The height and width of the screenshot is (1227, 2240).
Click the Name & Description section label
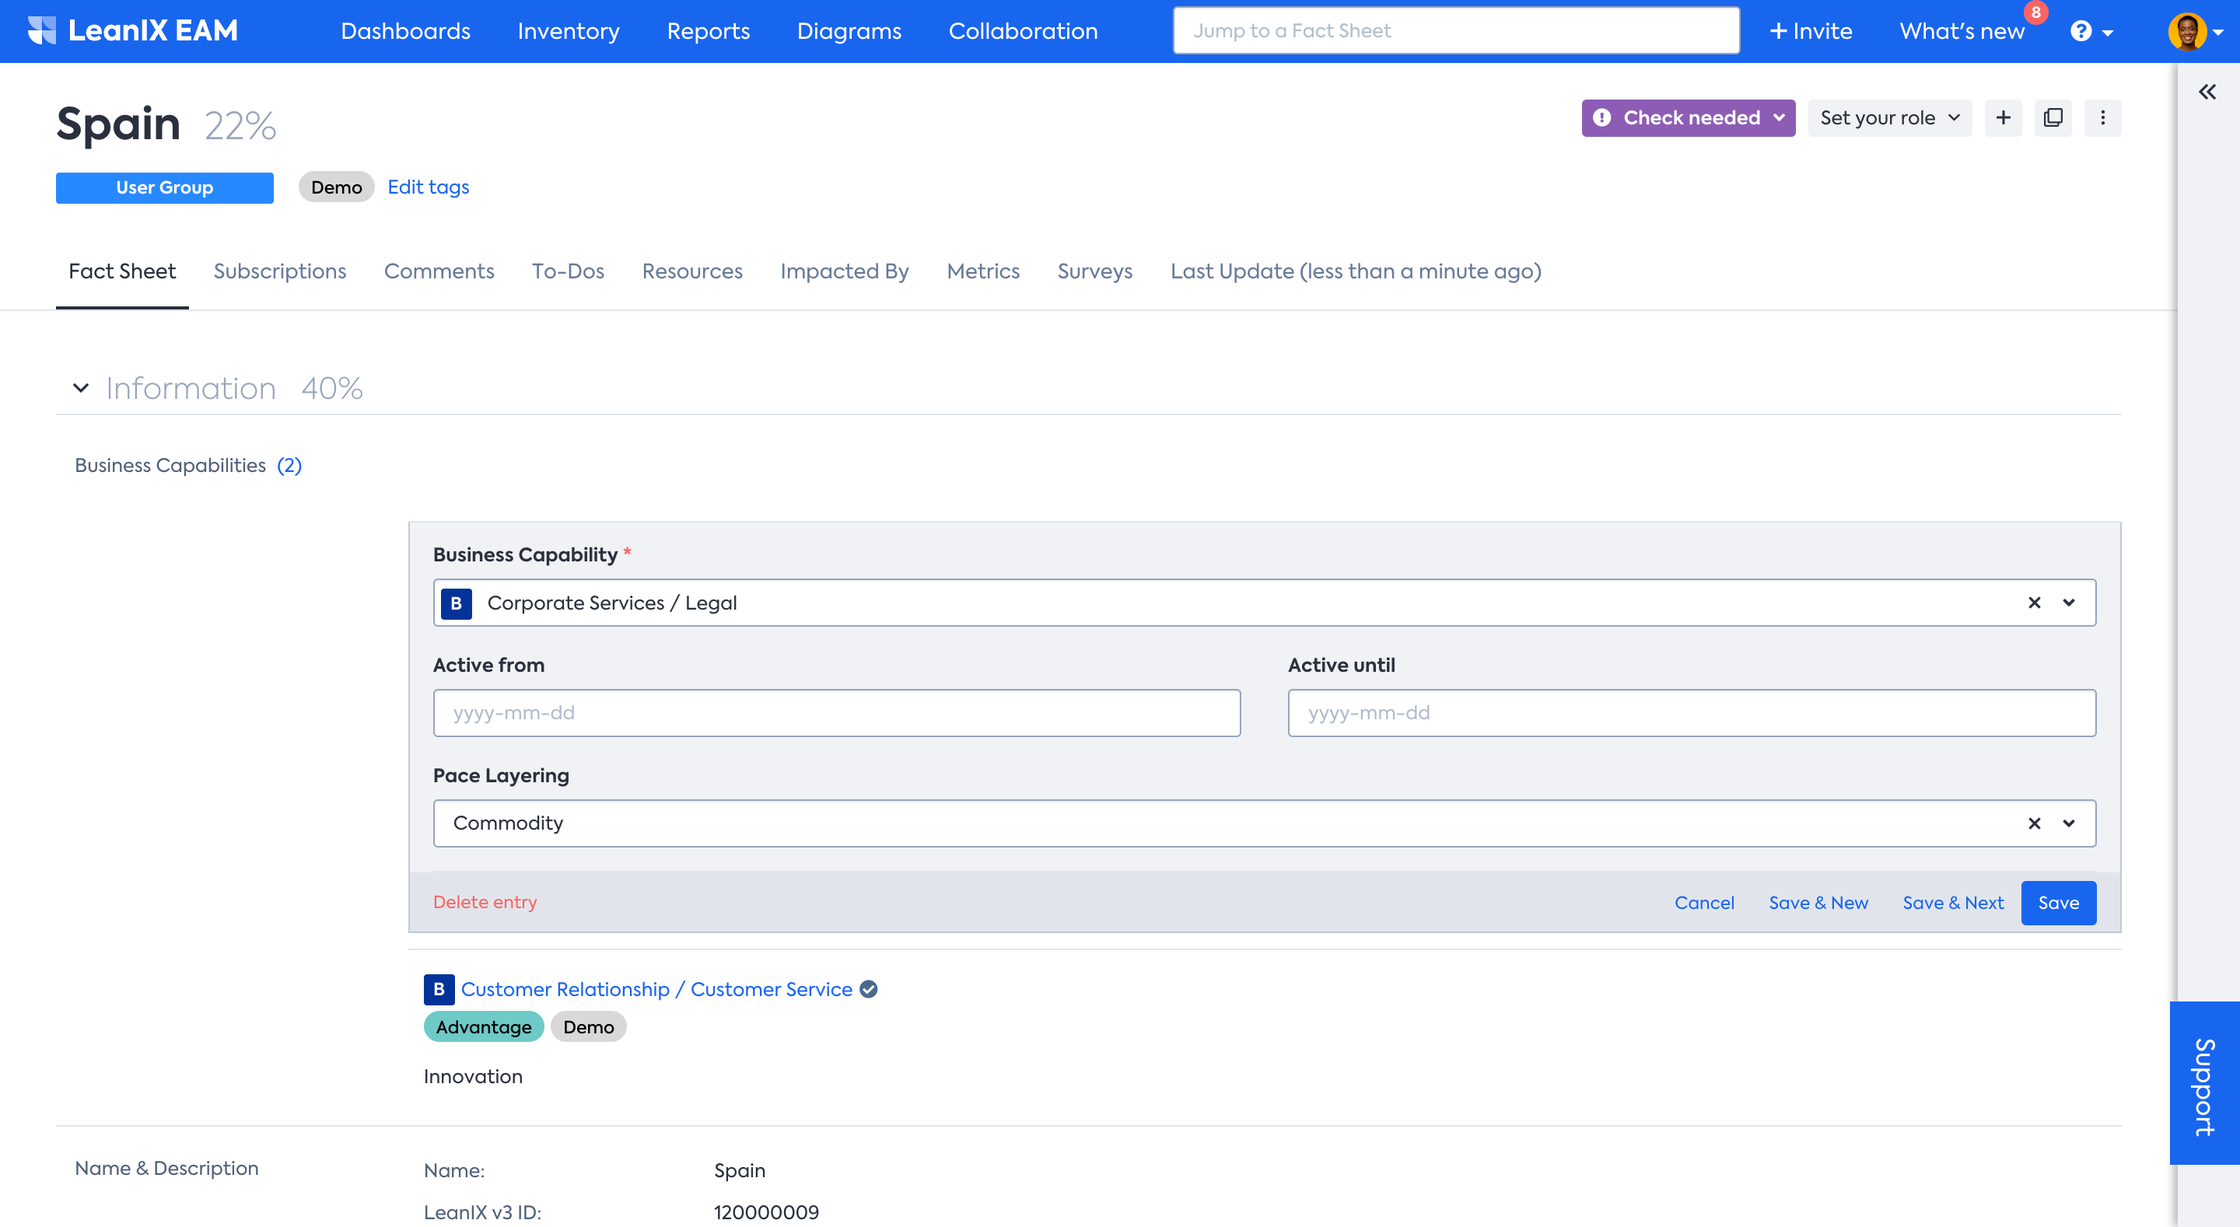pyautogui.click(x=167, y=1168)
